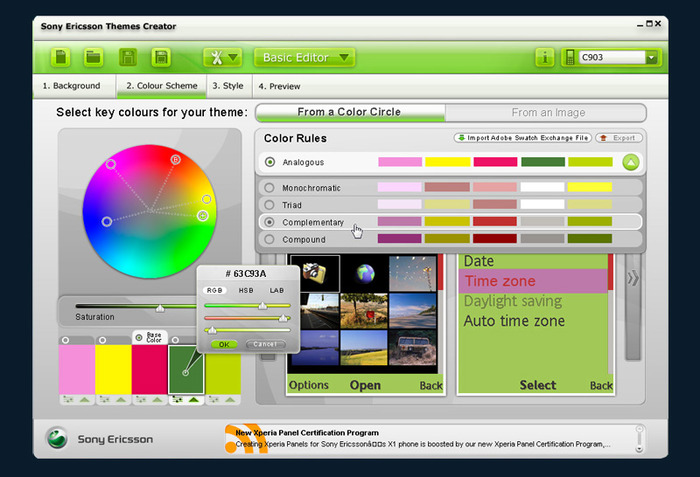The height and width of the screenshot is (477, 700).
Task: Switch to From an Image tab
Action: point(548,113)
